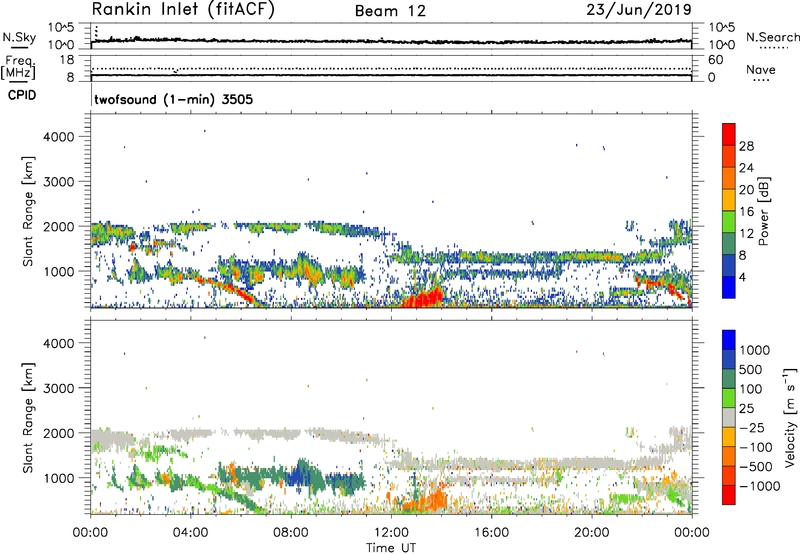
Task: Click the 'Slant Range [km]' label of power plot
Action: coord(28,212)
